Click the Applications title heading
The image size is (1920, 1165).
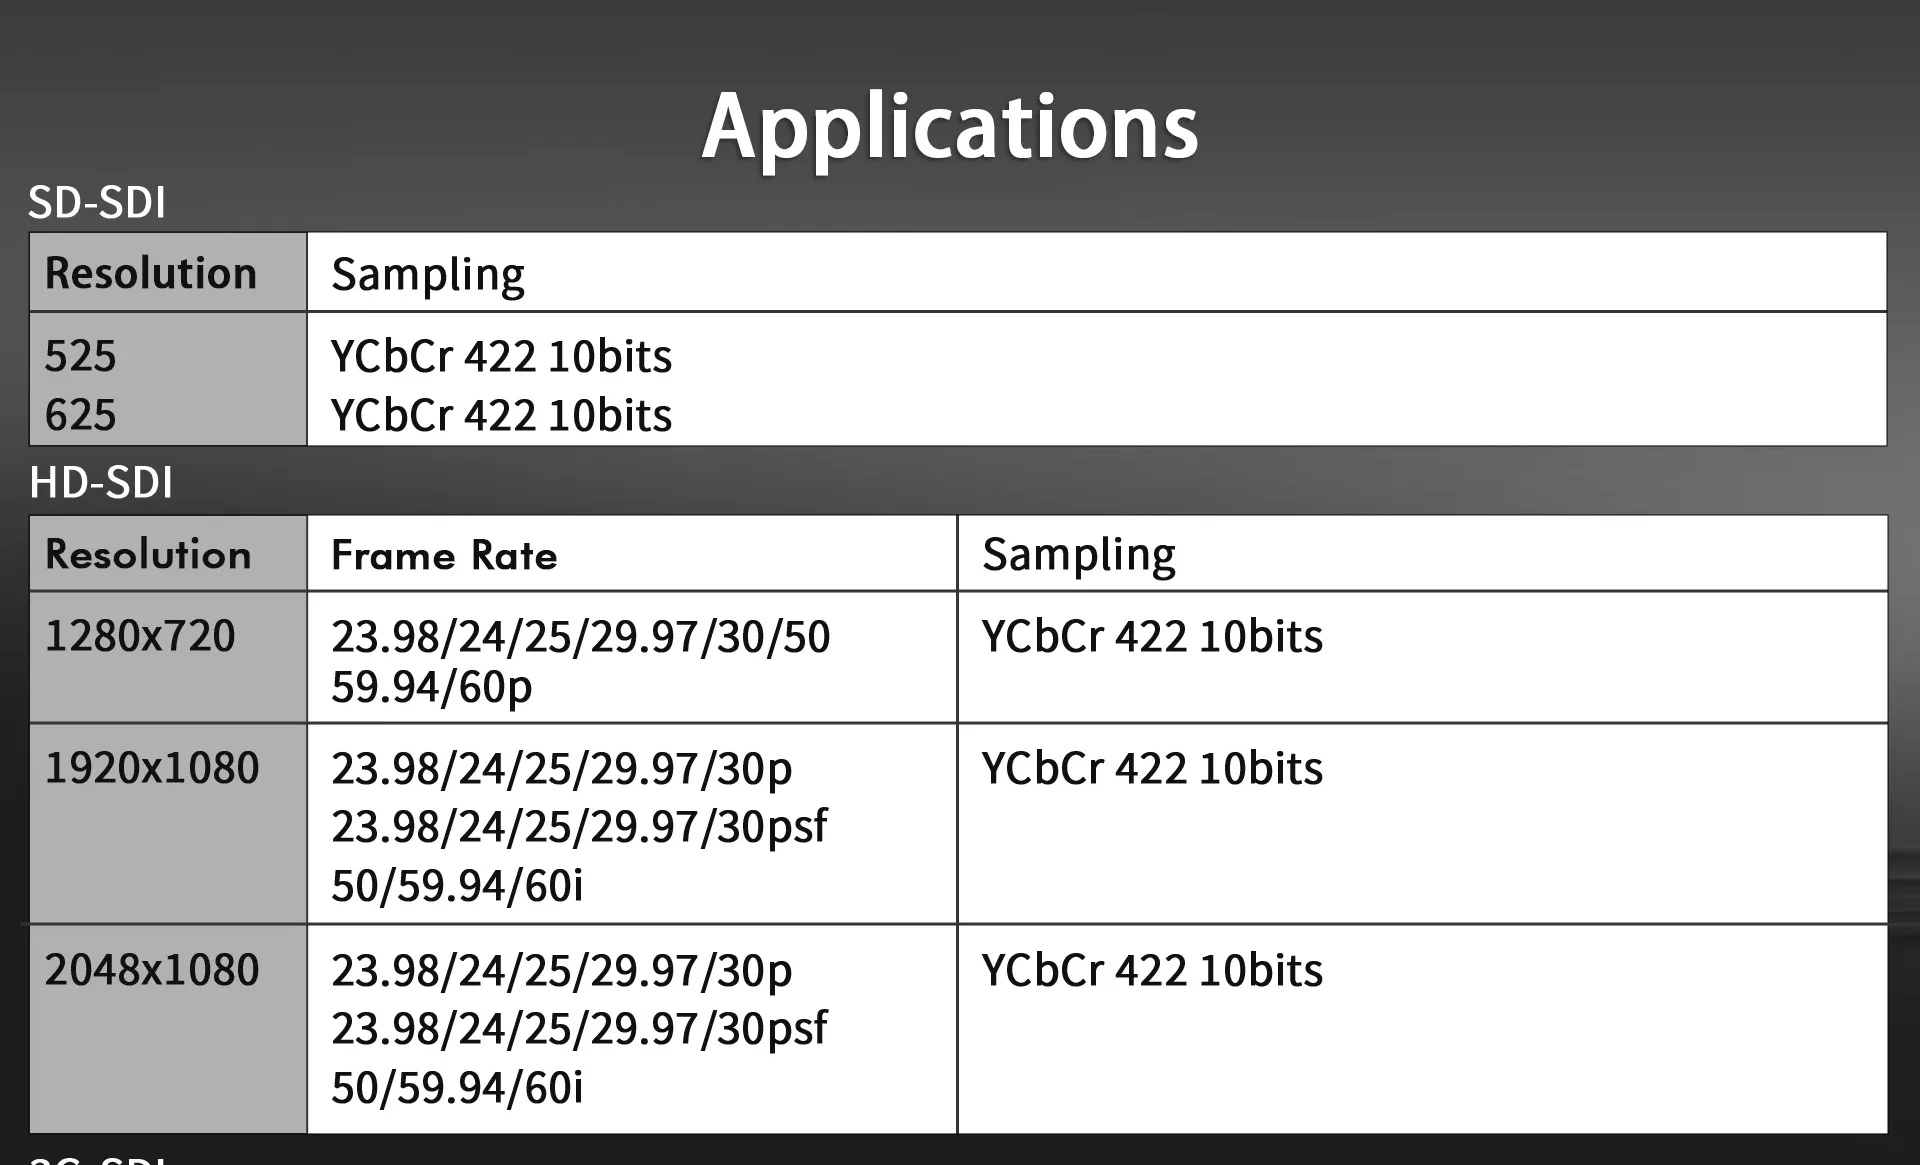950,126
